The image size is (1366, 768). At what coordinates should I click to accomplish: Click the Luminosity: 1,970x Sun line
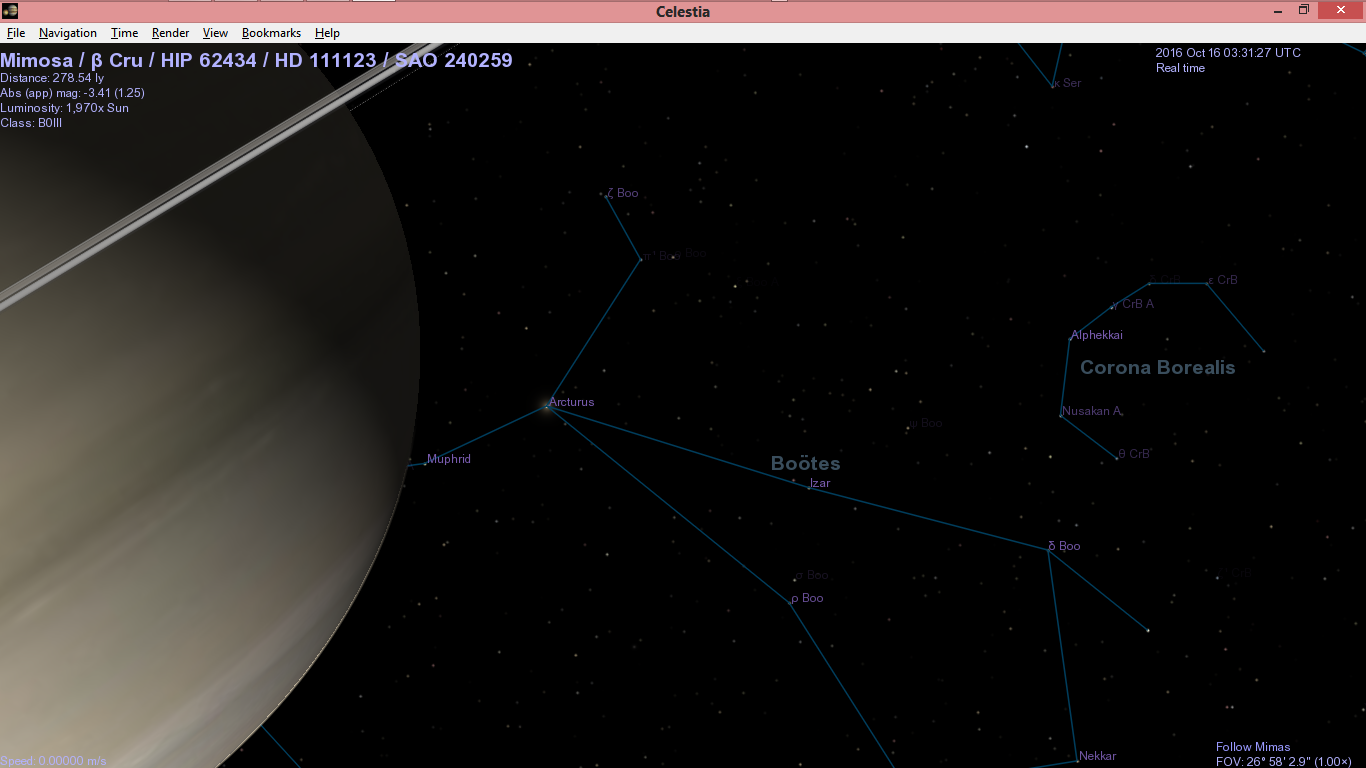65,108
